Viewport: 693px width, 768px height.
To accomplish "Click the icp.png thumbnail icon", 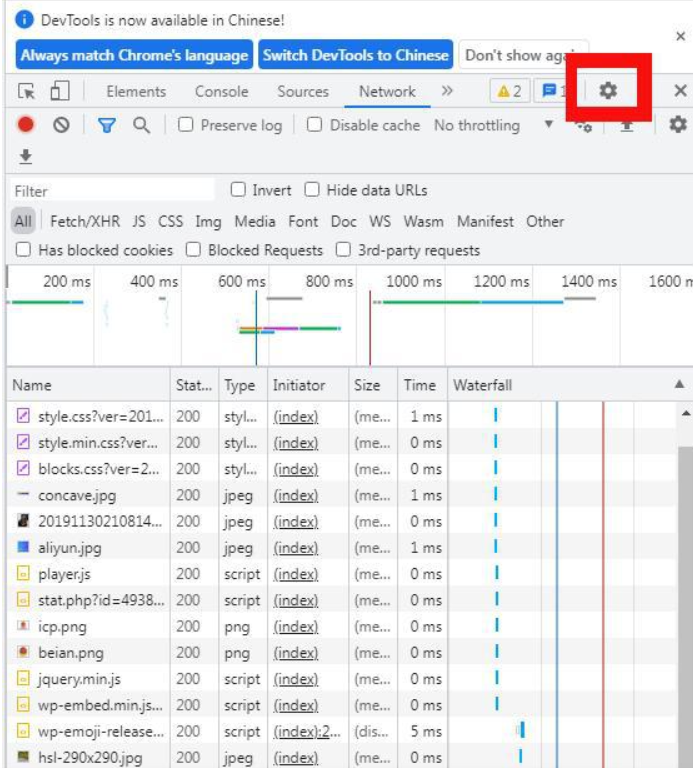I will (23, 625).
